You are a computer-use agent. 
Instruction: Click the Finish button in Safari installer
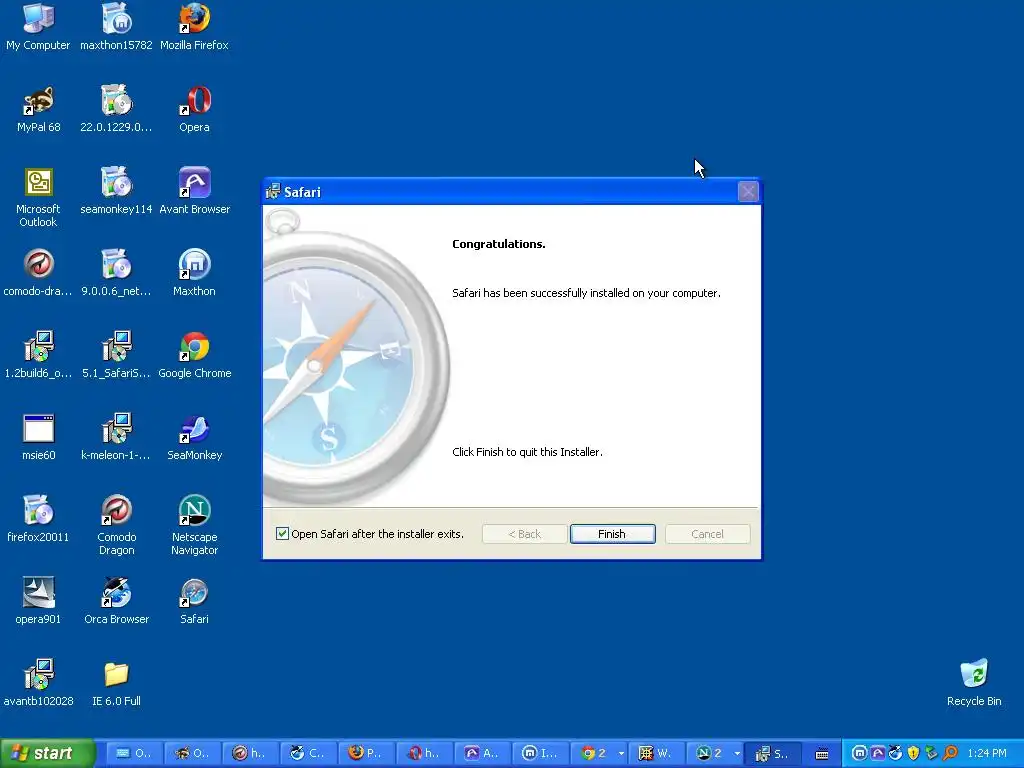tap(612, 534)
